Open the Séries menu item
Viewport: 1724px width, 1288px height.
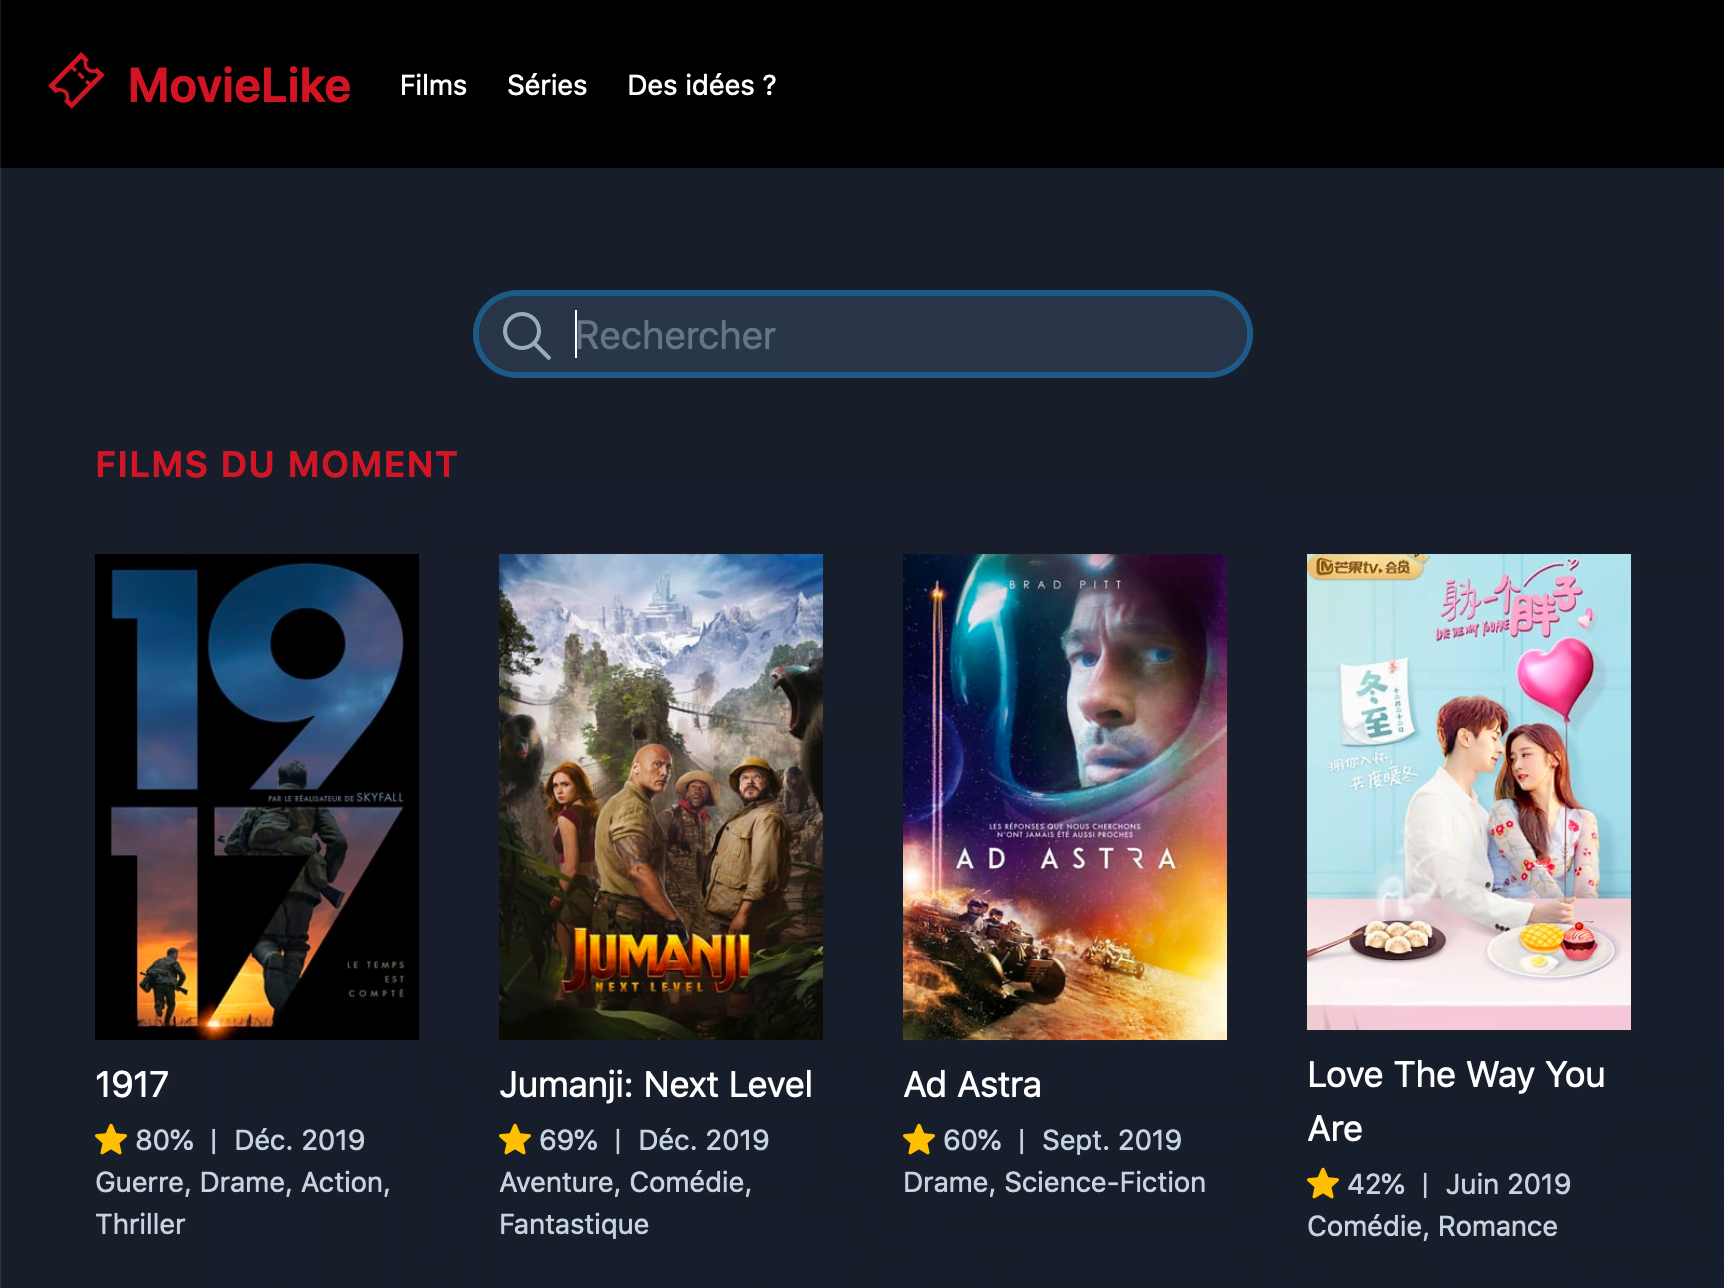pos(547,85)
